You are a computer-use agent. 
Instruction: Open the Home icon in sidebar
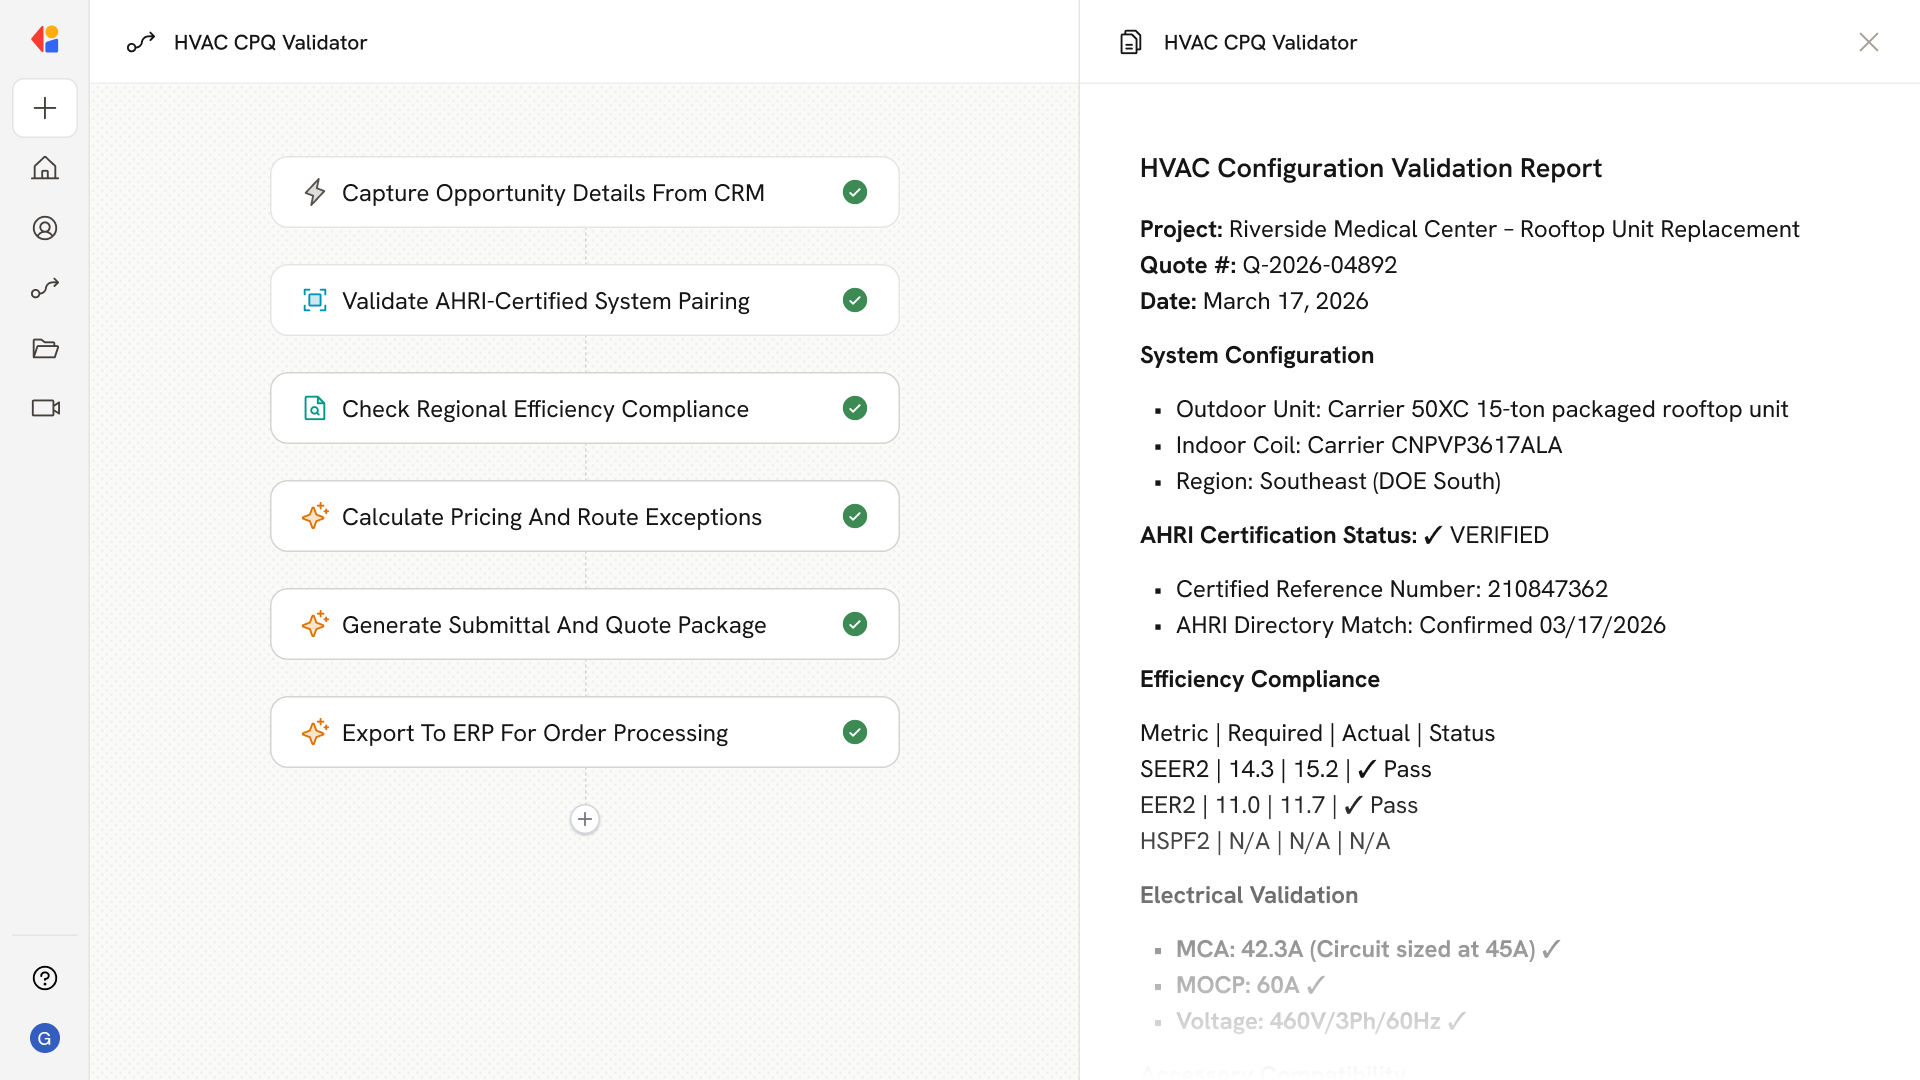[45, 168]
